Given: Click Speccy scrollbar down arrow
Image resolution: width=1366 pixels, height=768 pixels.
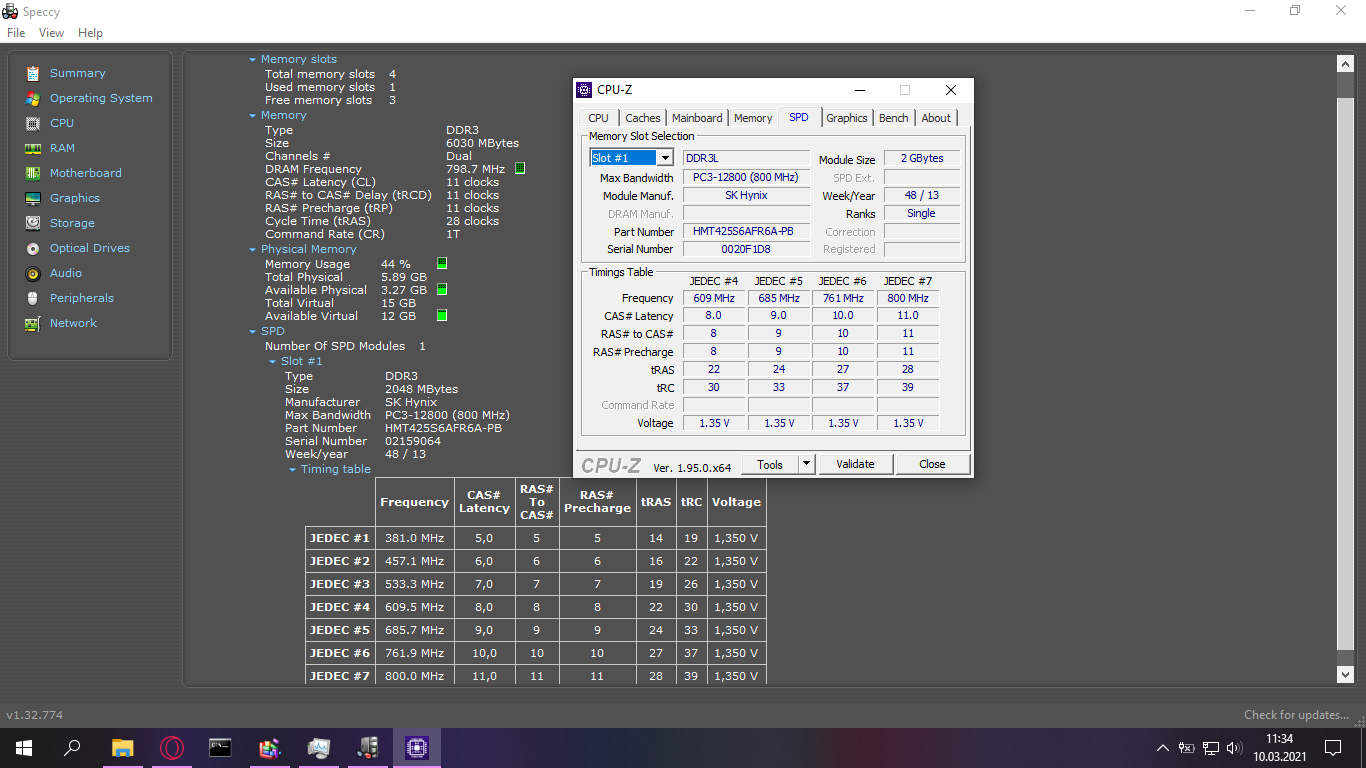Looking at the screenshot, I should [1345, 675].
